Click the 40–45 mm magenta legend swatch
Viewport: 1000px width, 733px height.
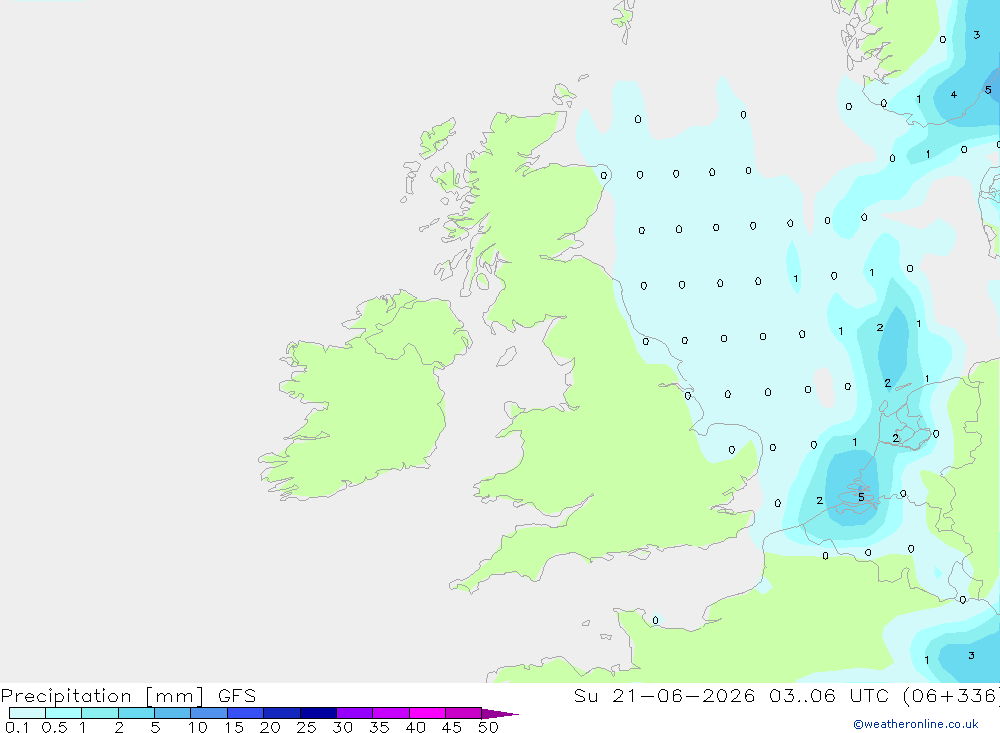[427, 713]
